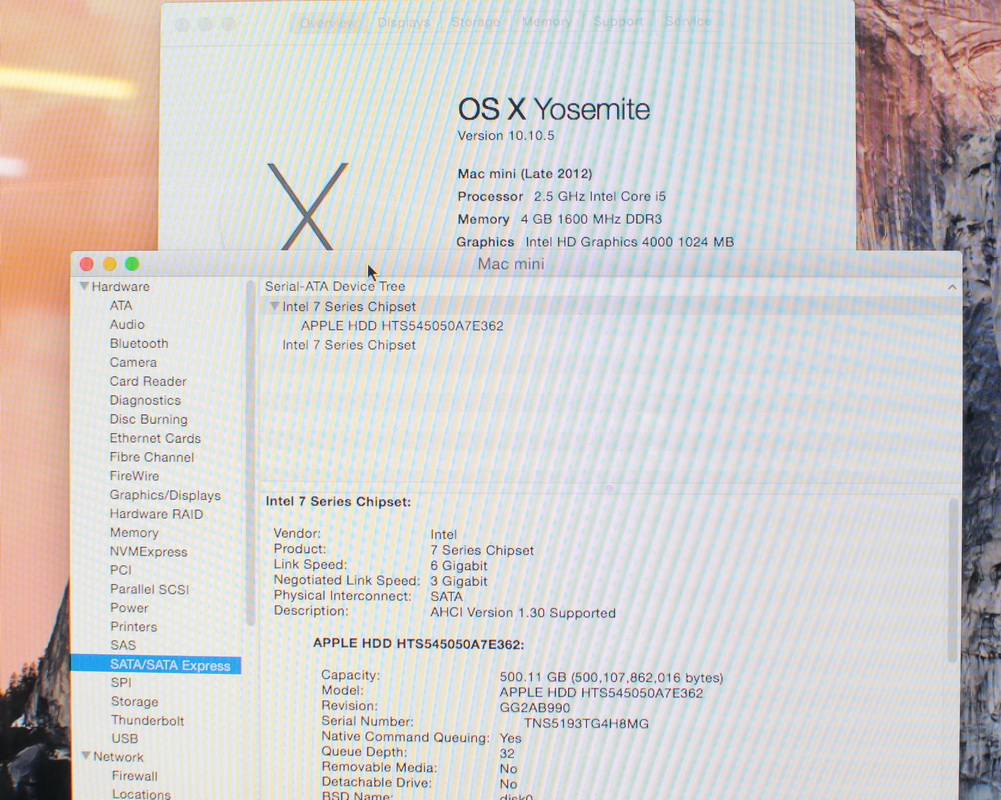1001x800 pixels.
Task: Click the OS X Yosemite X logo
Action: click(308, 206)
